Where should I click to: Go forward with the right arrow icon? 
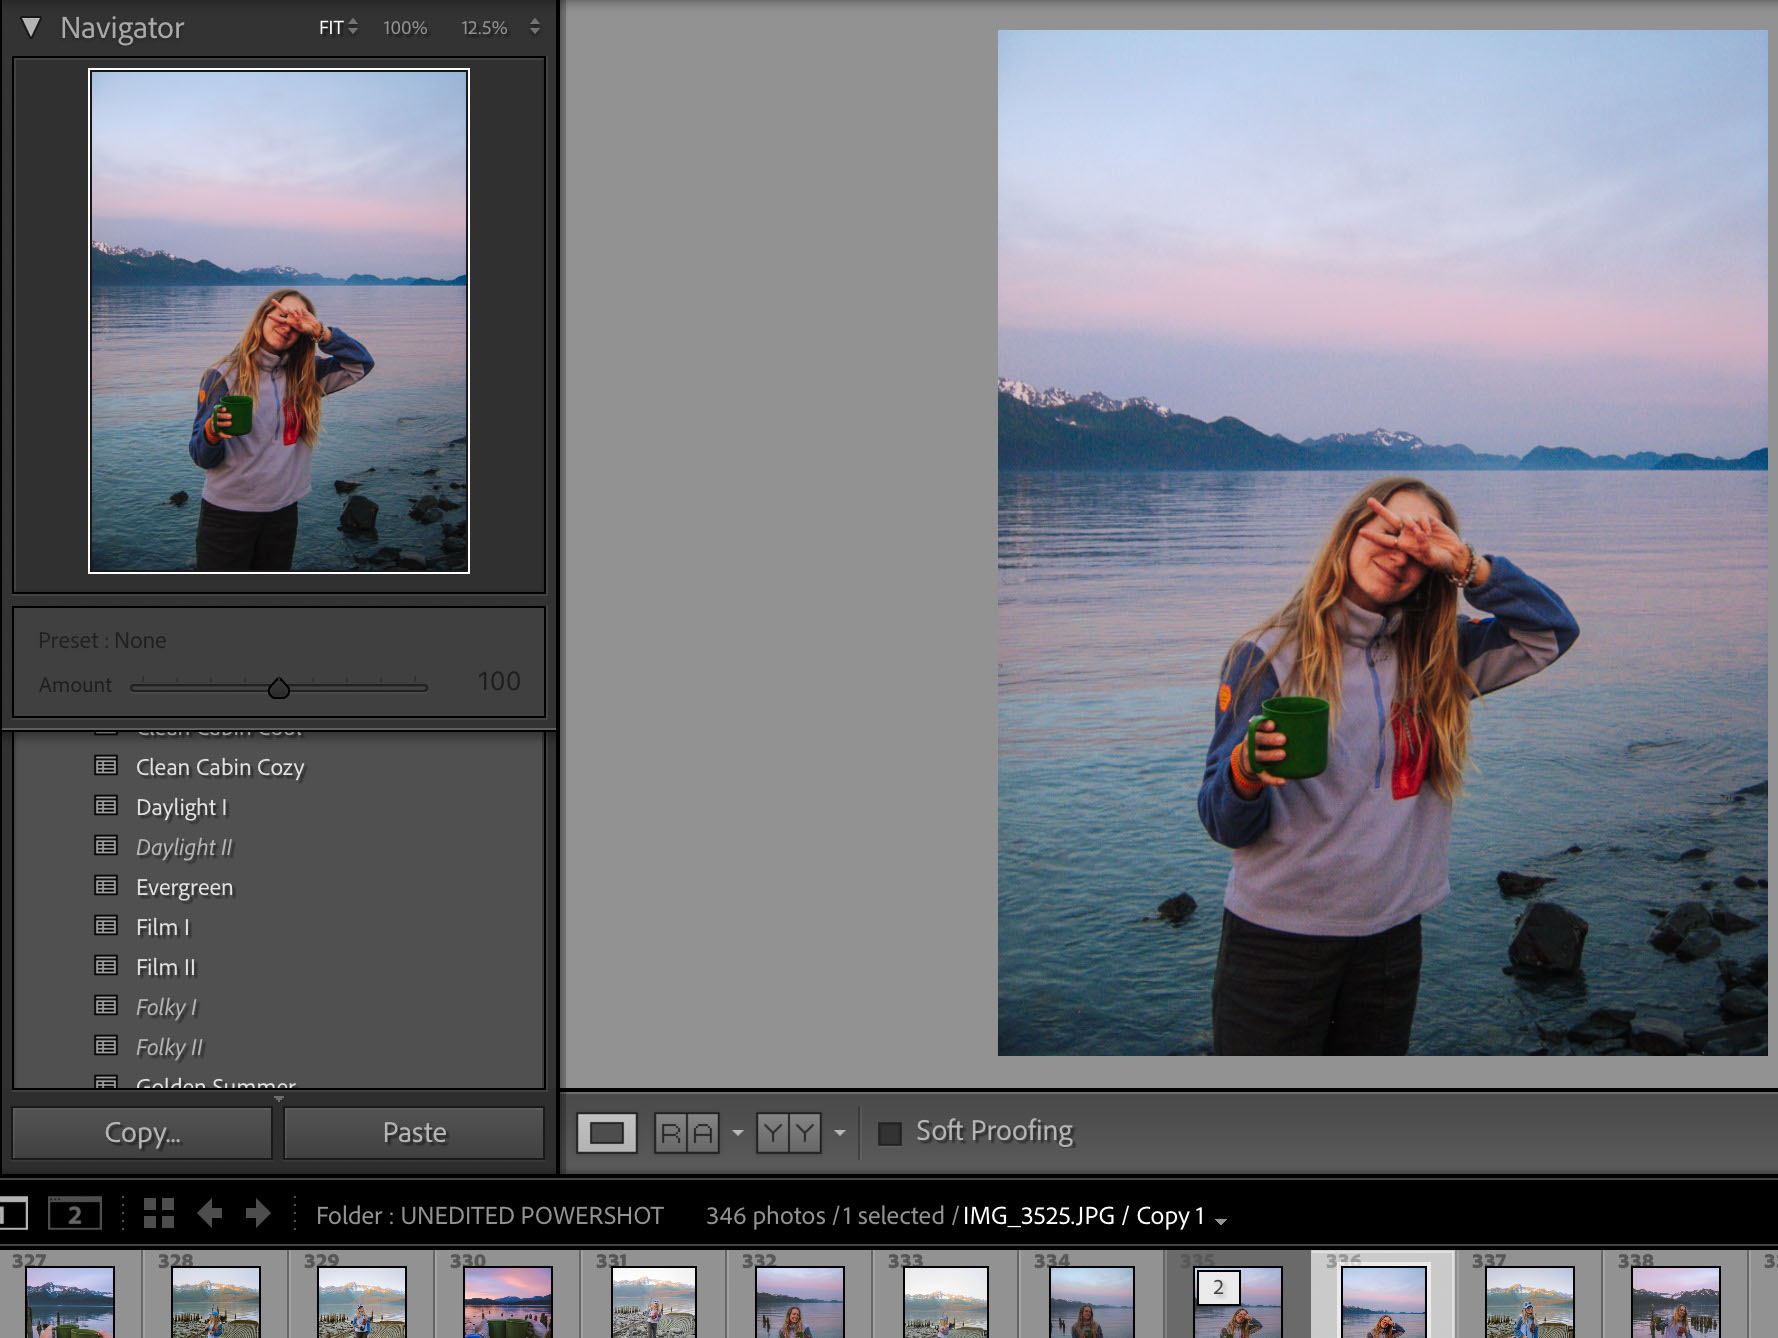tap(258, 1214)
